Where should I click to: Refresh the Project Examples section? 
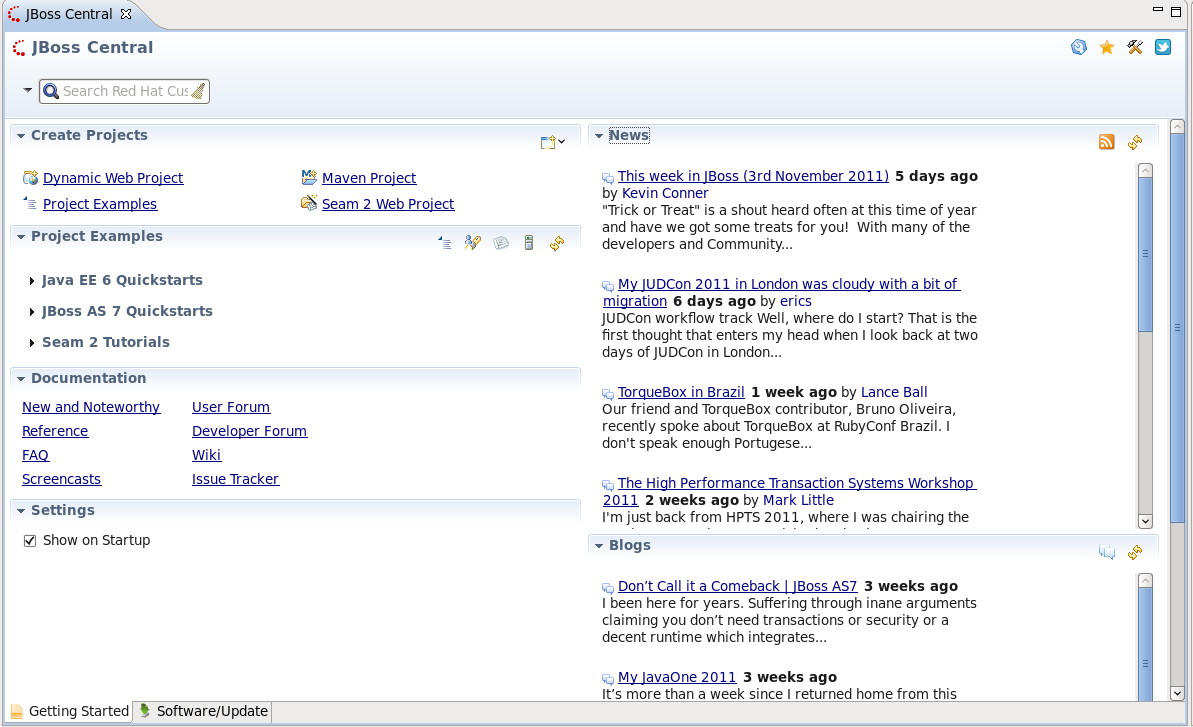[557, 243]
